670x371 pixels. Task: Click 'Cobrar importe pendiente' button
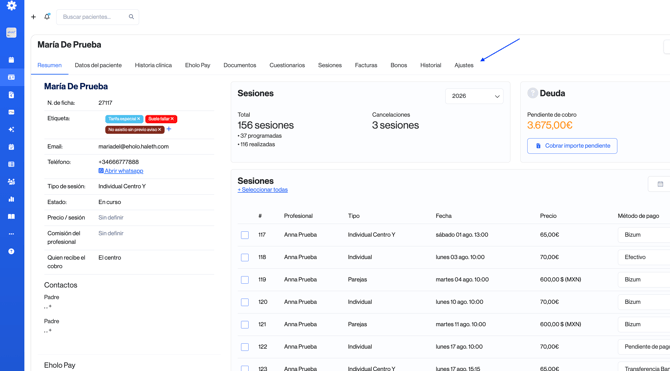[x=572, y=146]
